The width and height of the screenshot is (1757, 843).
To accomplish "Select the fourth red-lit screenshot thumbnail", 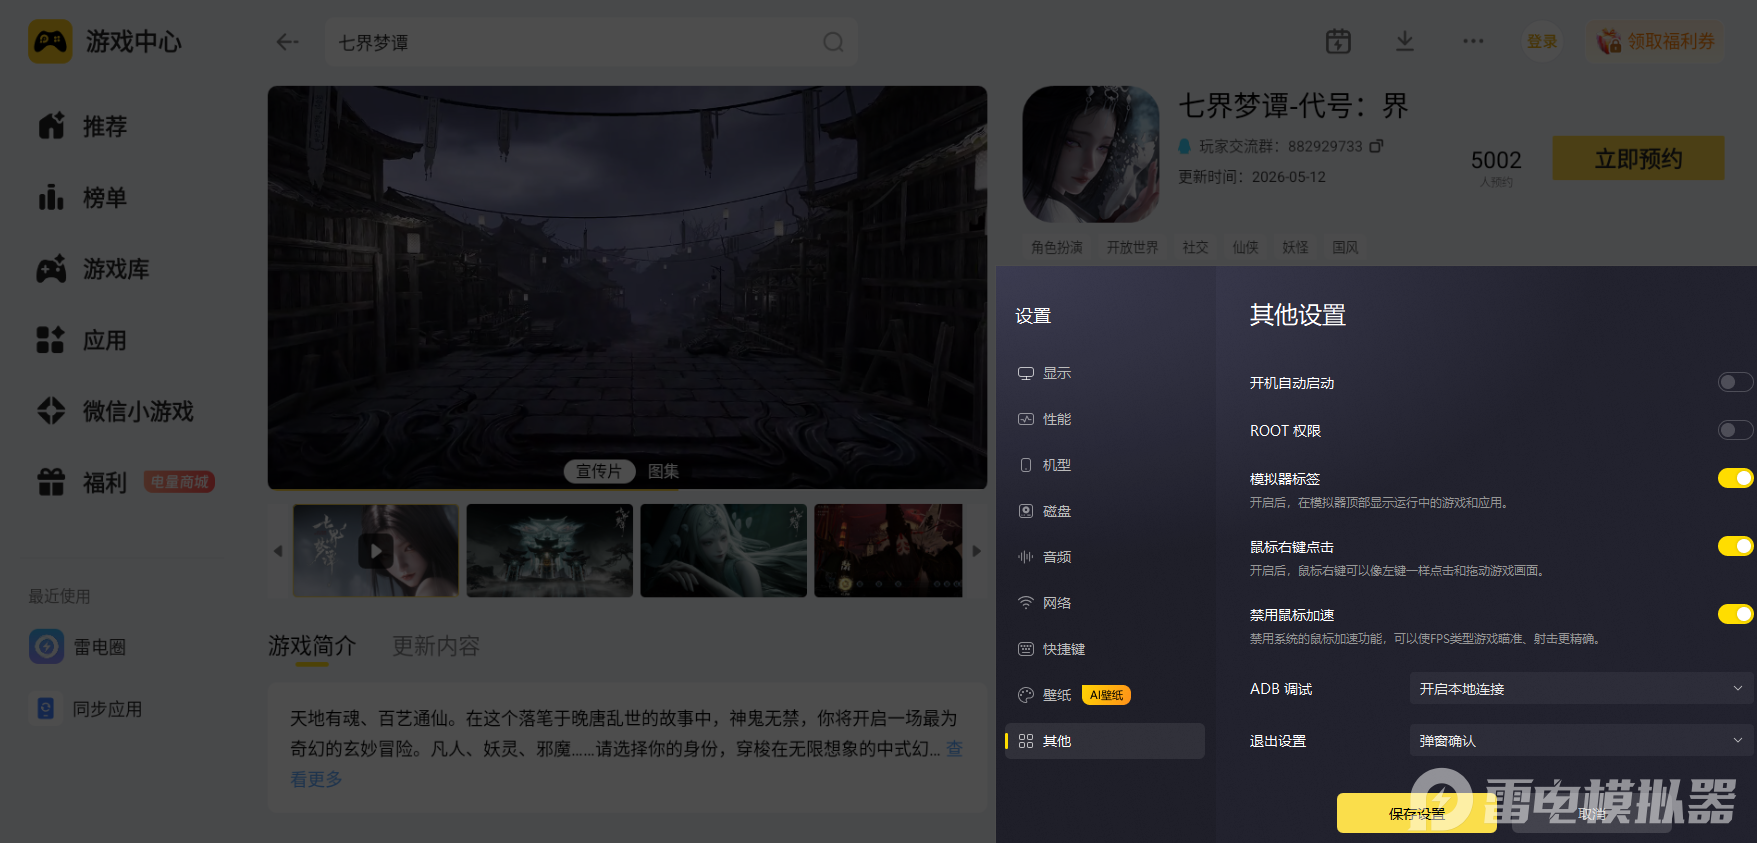I will tap(889, 551).
